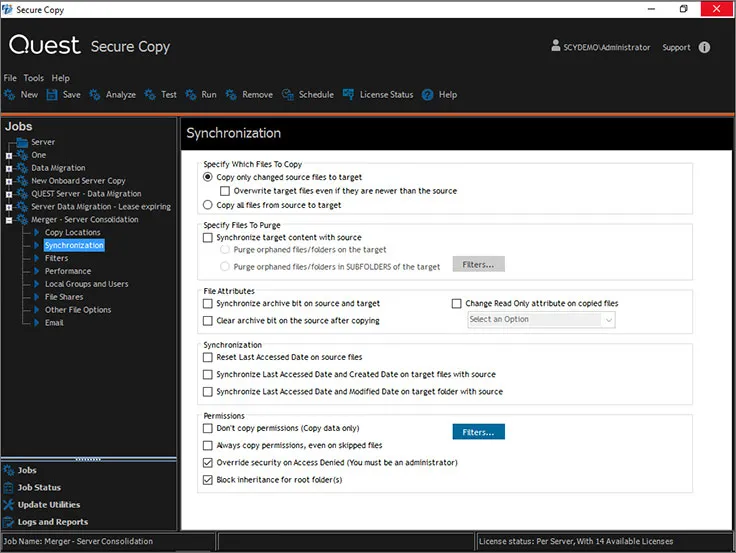This screenshot has height=553, width=736.
Task: Uncheck Block inheritance for root folder(s)
Action: [208, 480]
